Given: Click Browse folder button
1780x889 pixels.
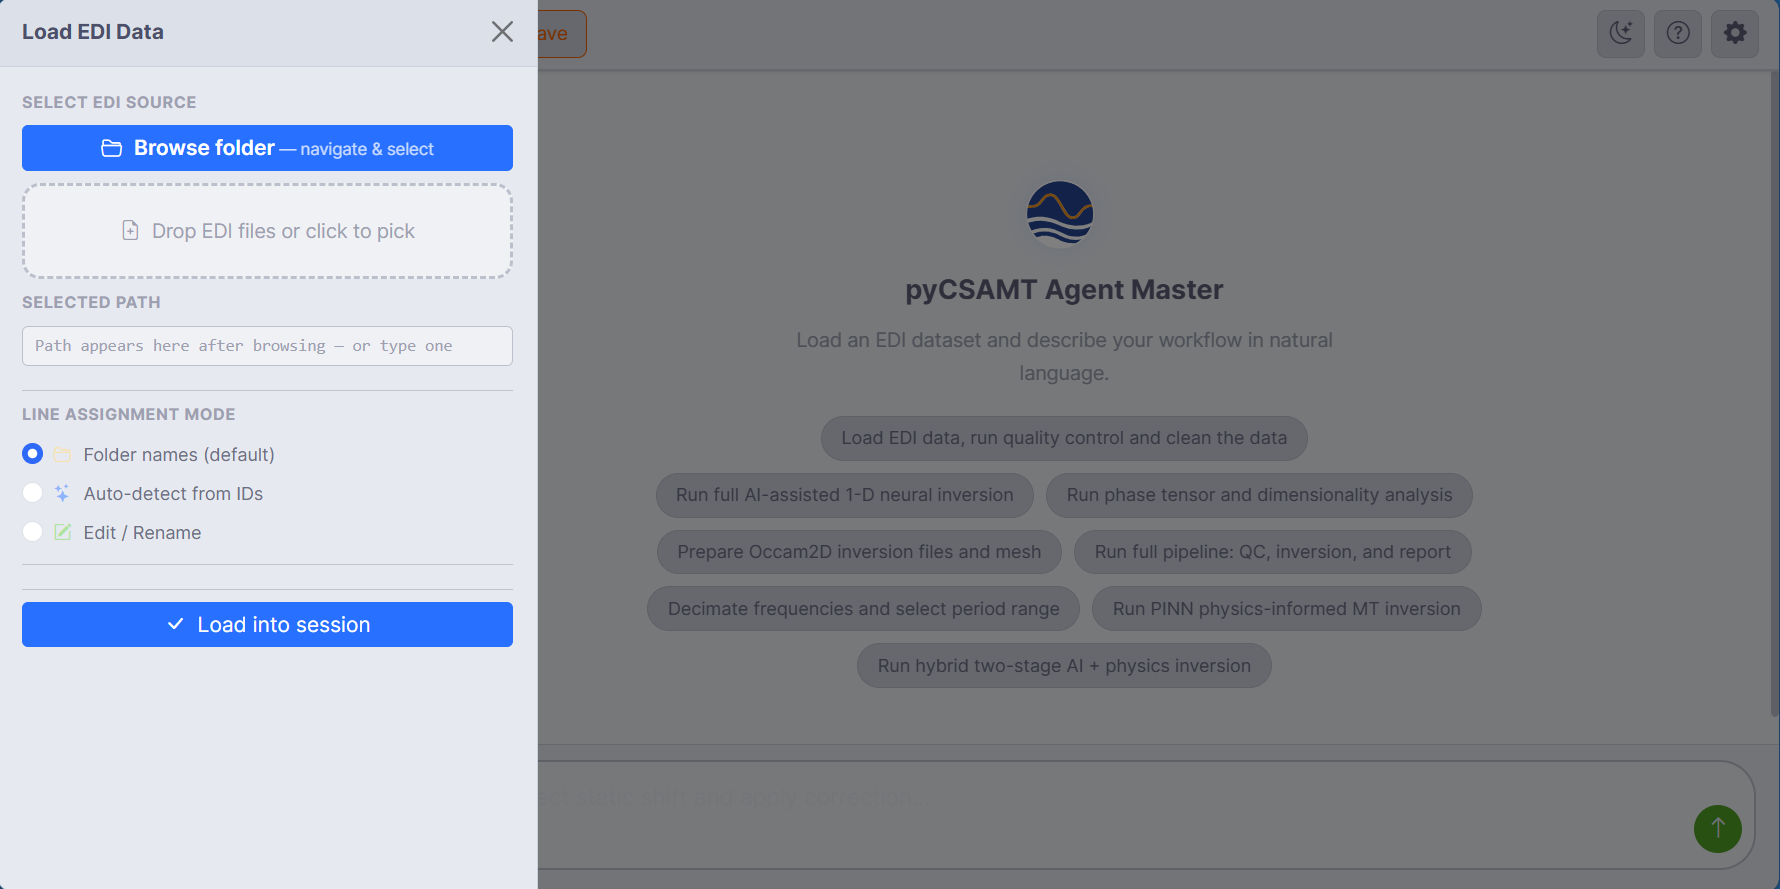Looking at the screenshot, I should pyautogui.click(x=267, y=148).
